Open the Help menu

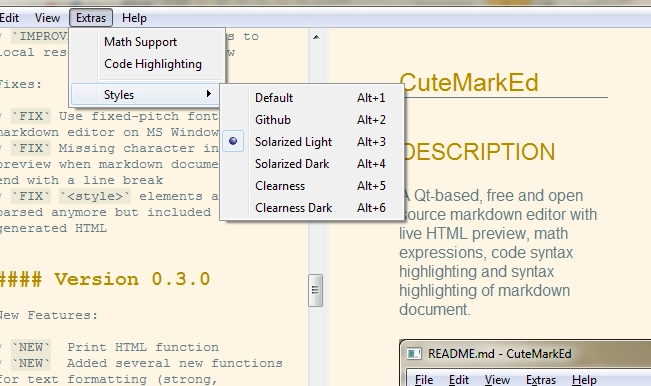134,18
